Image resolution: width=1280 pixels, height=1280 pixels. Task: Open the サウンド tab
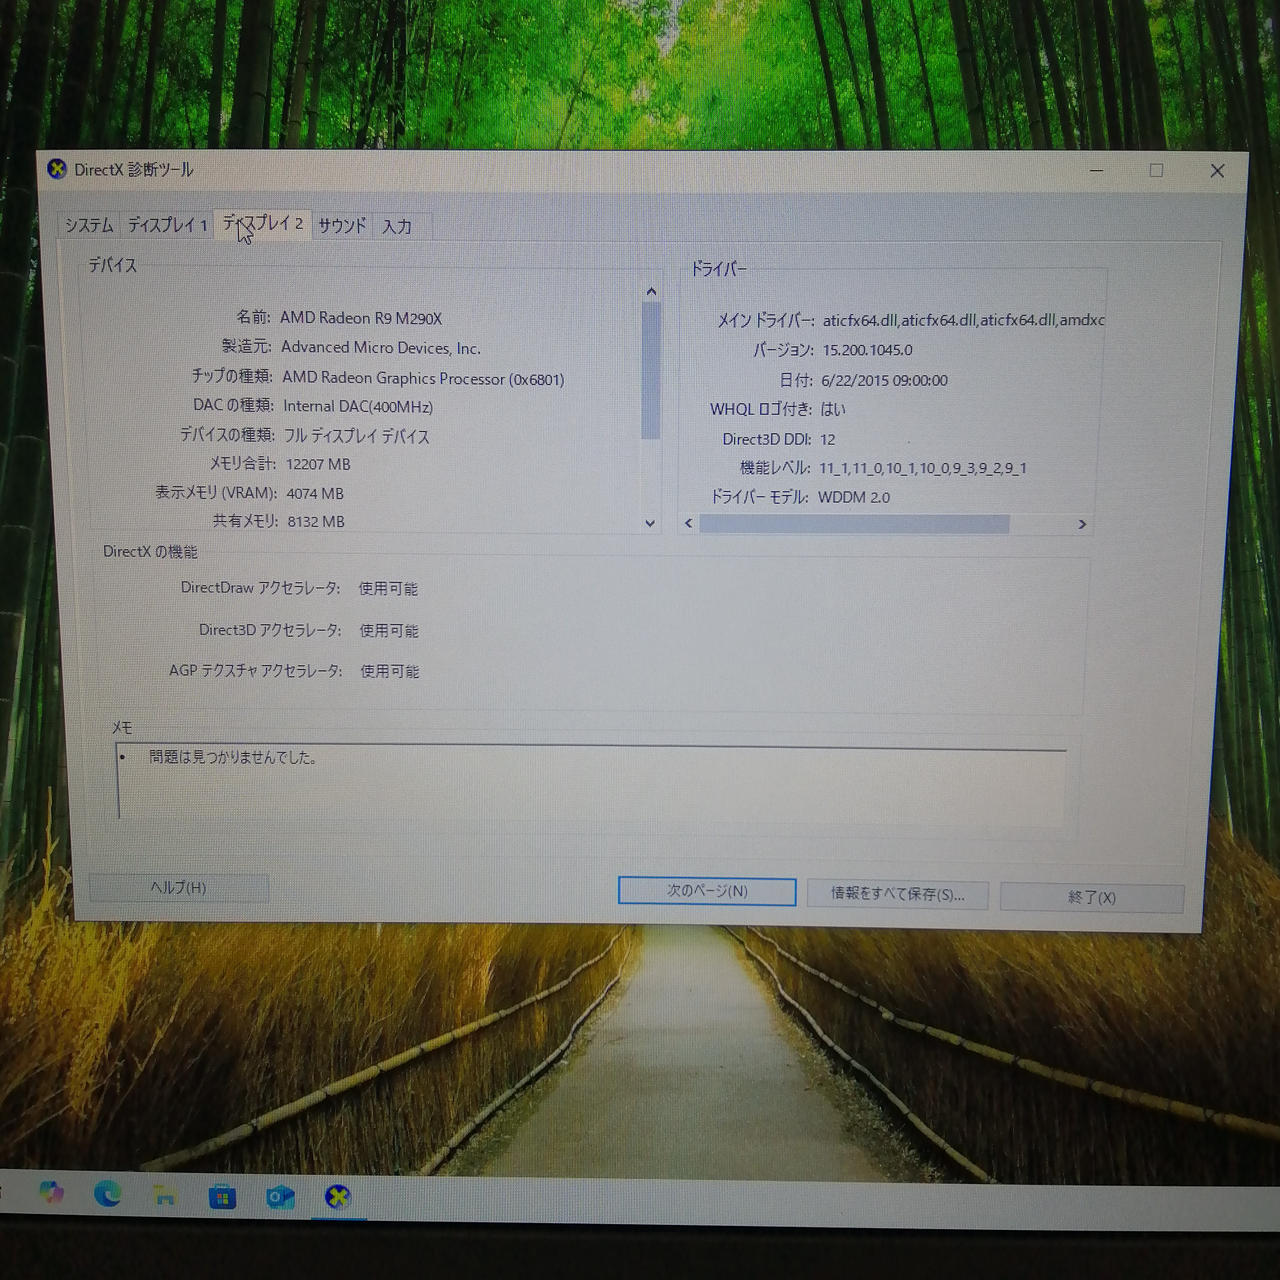tap(342, 226)
